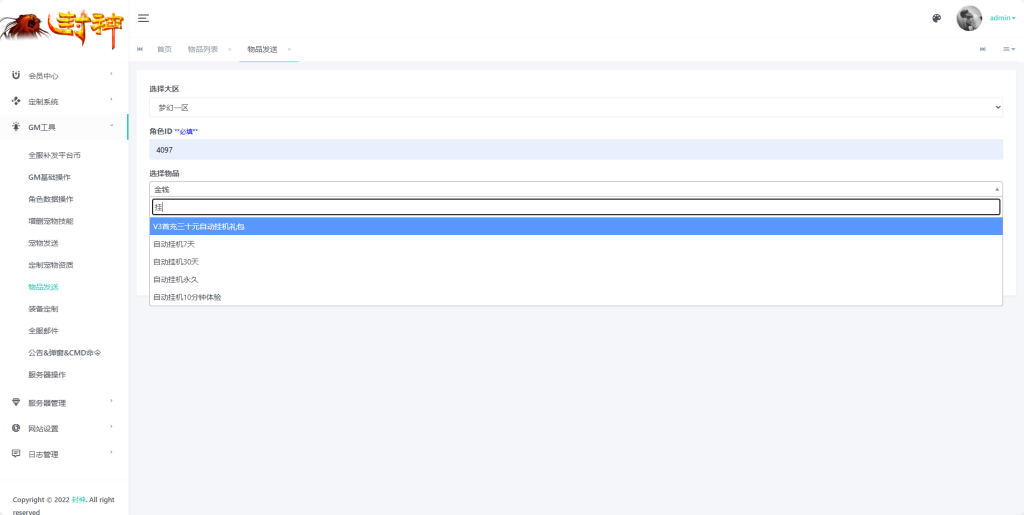
Task: Click the 日志管理 chat icon
Action: tap(16, 454)
